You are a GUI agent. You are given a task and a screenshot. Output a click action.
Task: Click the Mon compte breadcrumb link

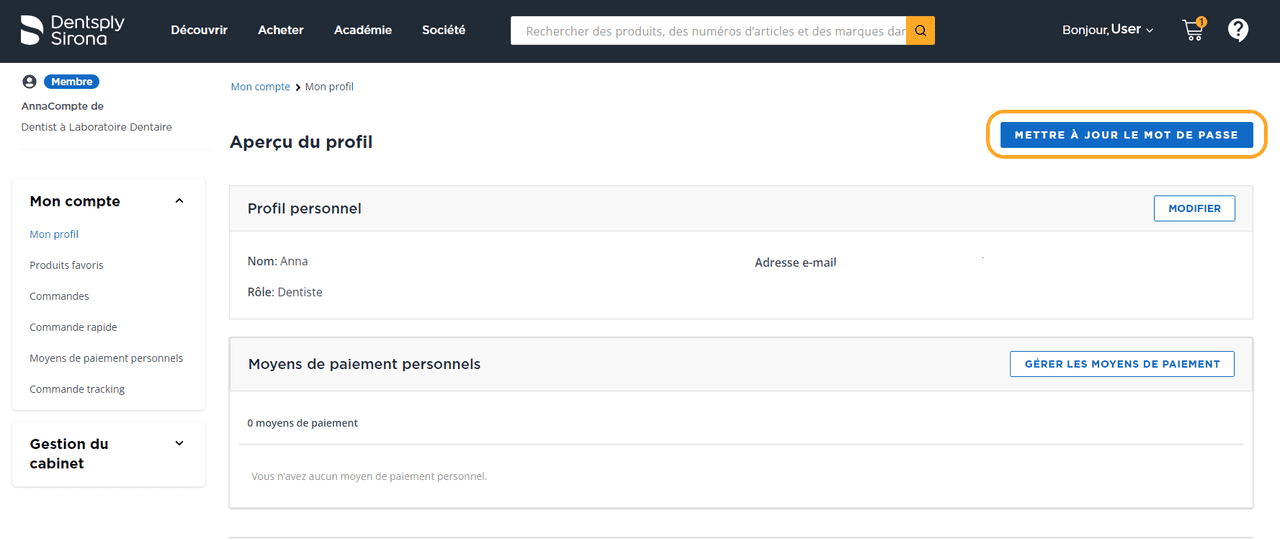260,87
